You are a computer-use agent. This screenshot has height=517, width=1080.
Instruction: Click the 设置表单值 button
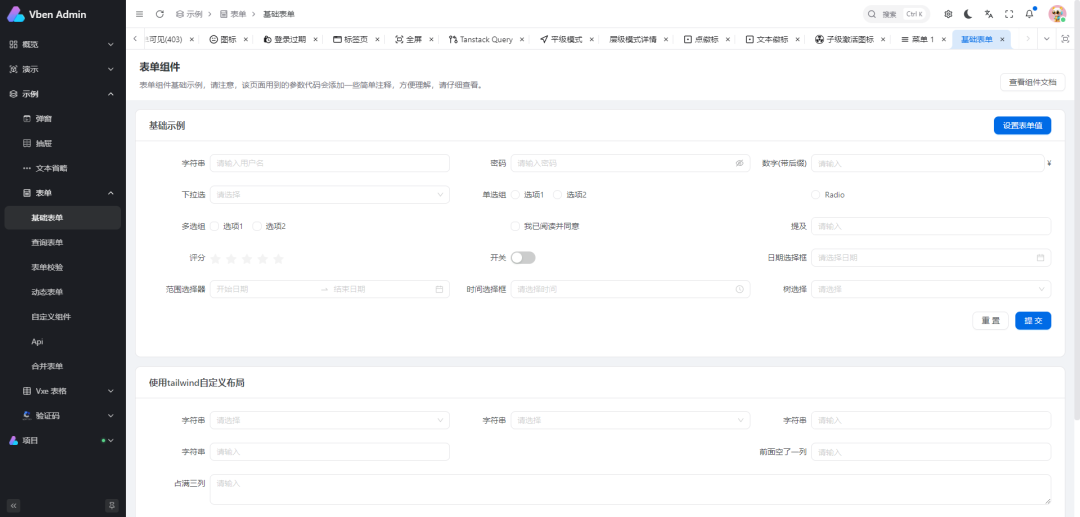(1021, 126)
